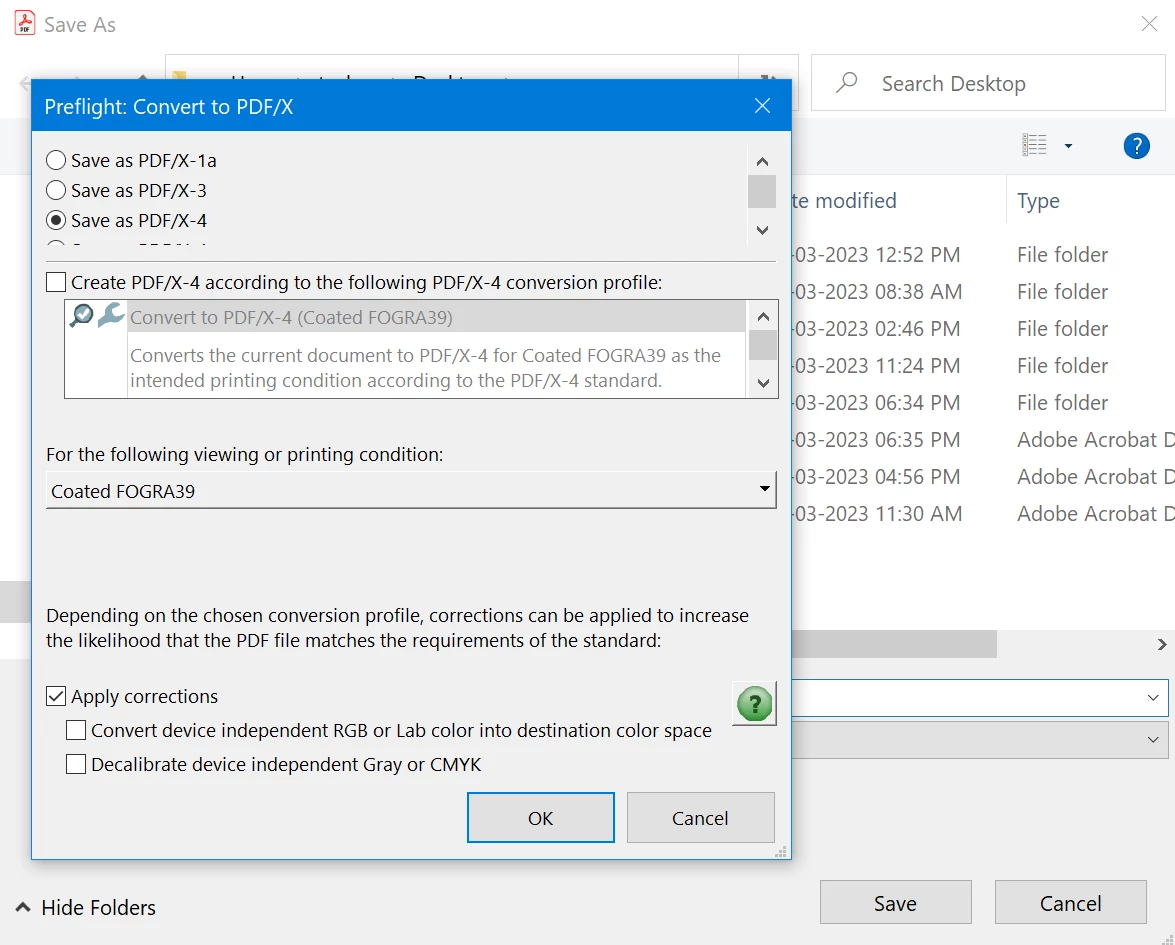The image size is (1175, 945).
Task: Collapse folders with Hide Folders
Action: coord(86,908)
